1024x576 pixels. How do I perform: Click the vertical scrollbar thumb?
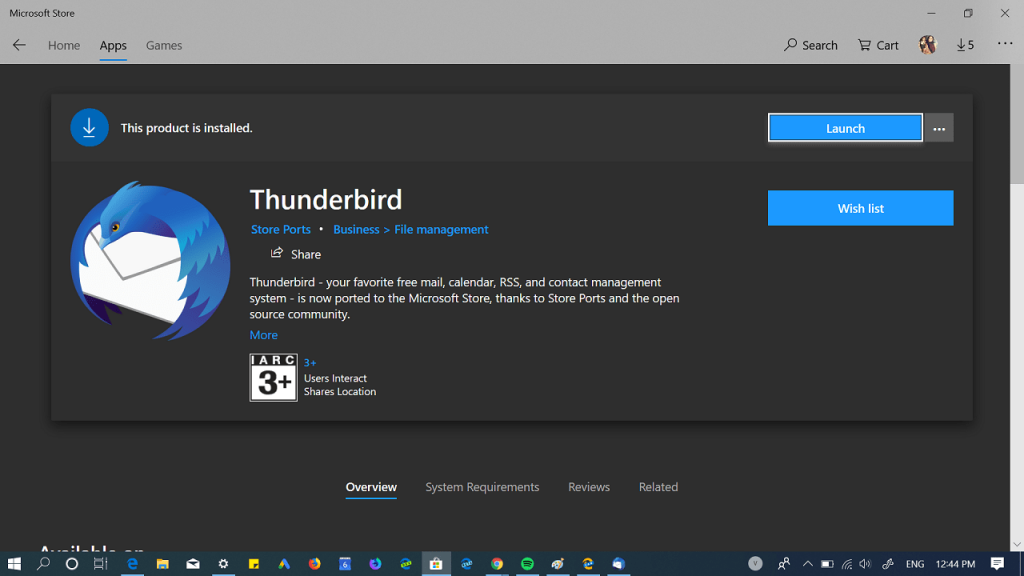coord(1017,124)
